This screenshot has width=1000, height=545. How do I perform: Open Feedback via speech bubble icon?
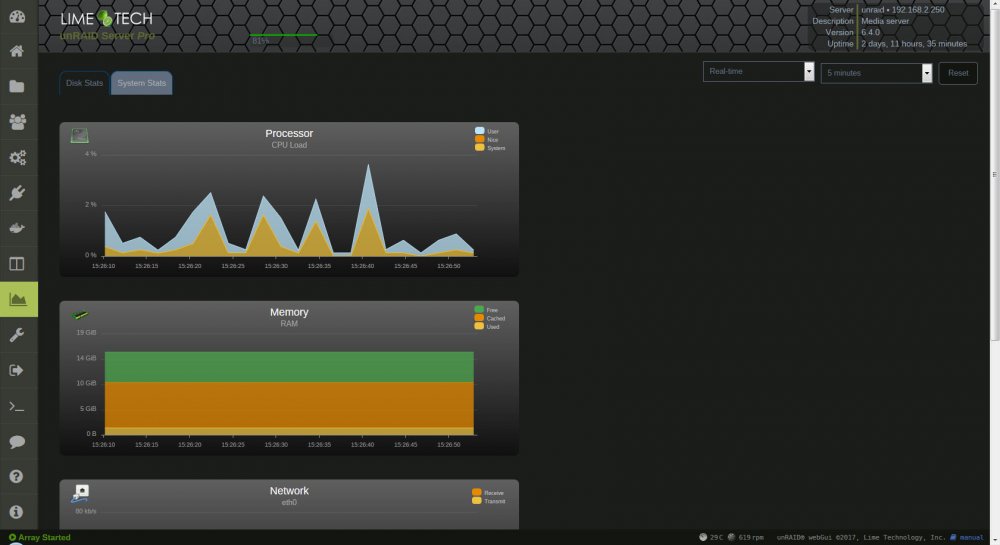(17, 441)
